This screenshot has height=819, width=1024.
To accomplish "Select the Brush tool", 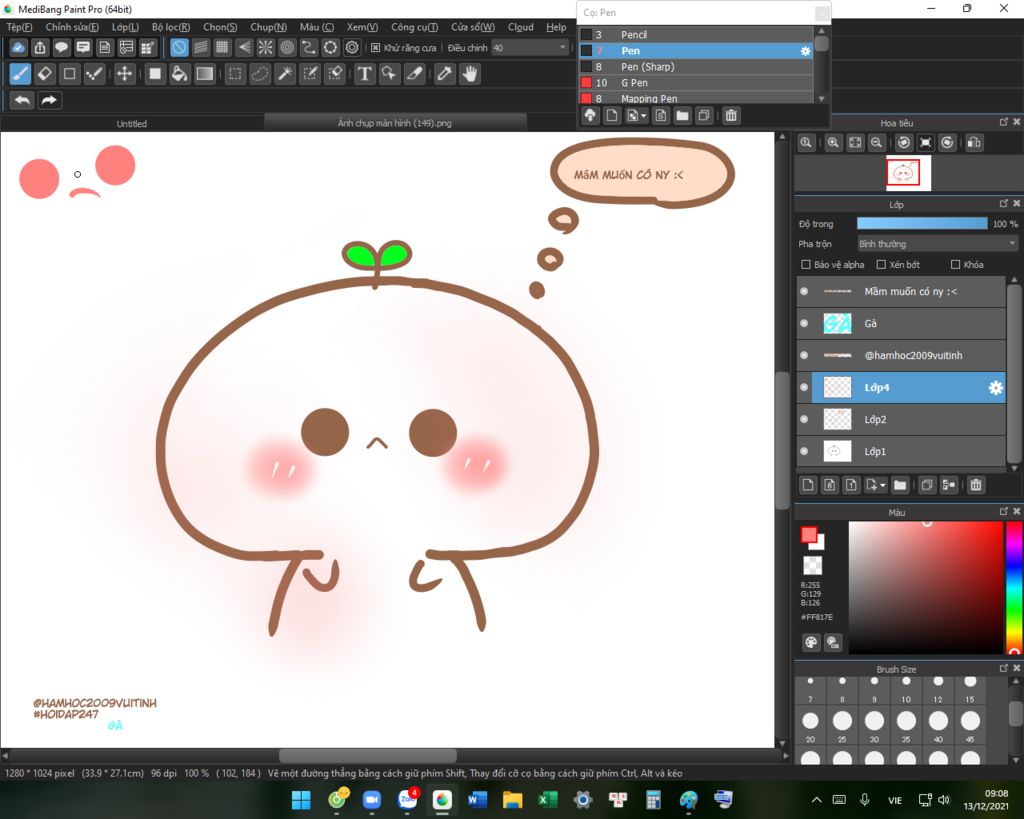I will 20,74.
